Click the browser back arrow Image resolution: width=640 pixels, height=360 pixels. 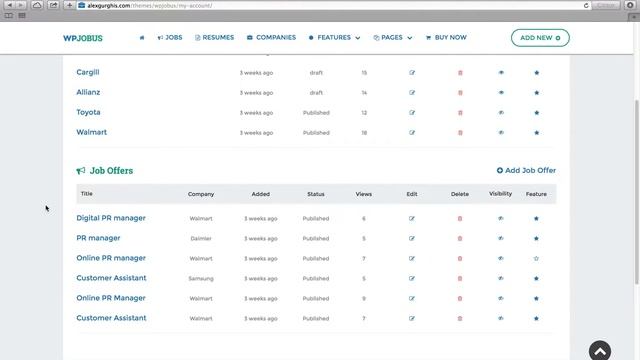[9, 5]
